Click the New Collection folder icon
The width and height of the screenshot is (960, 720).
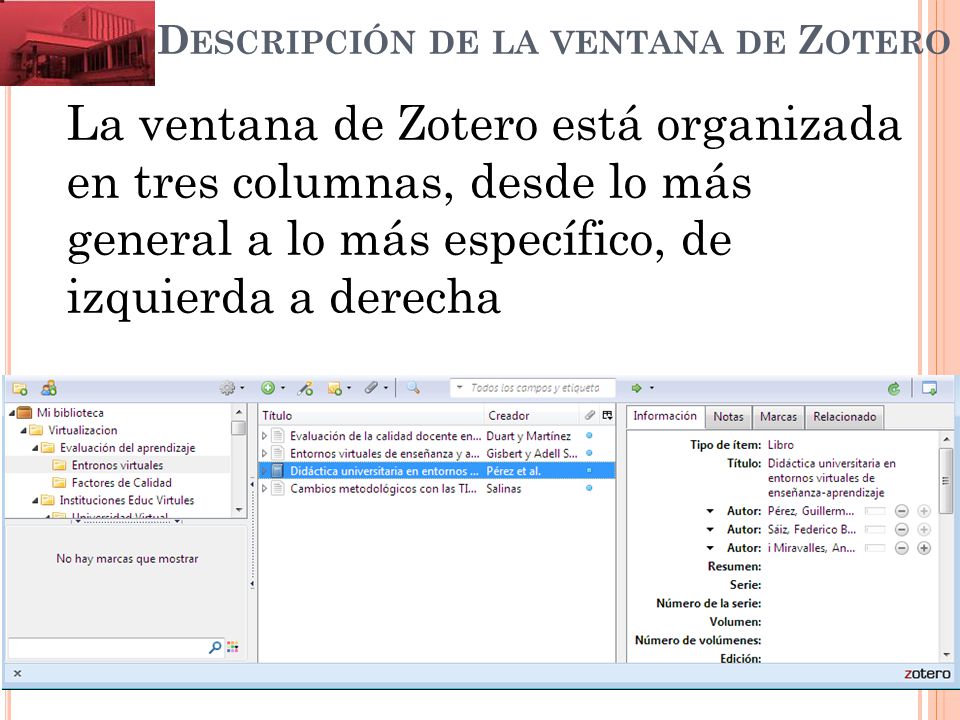pos(20,388)
